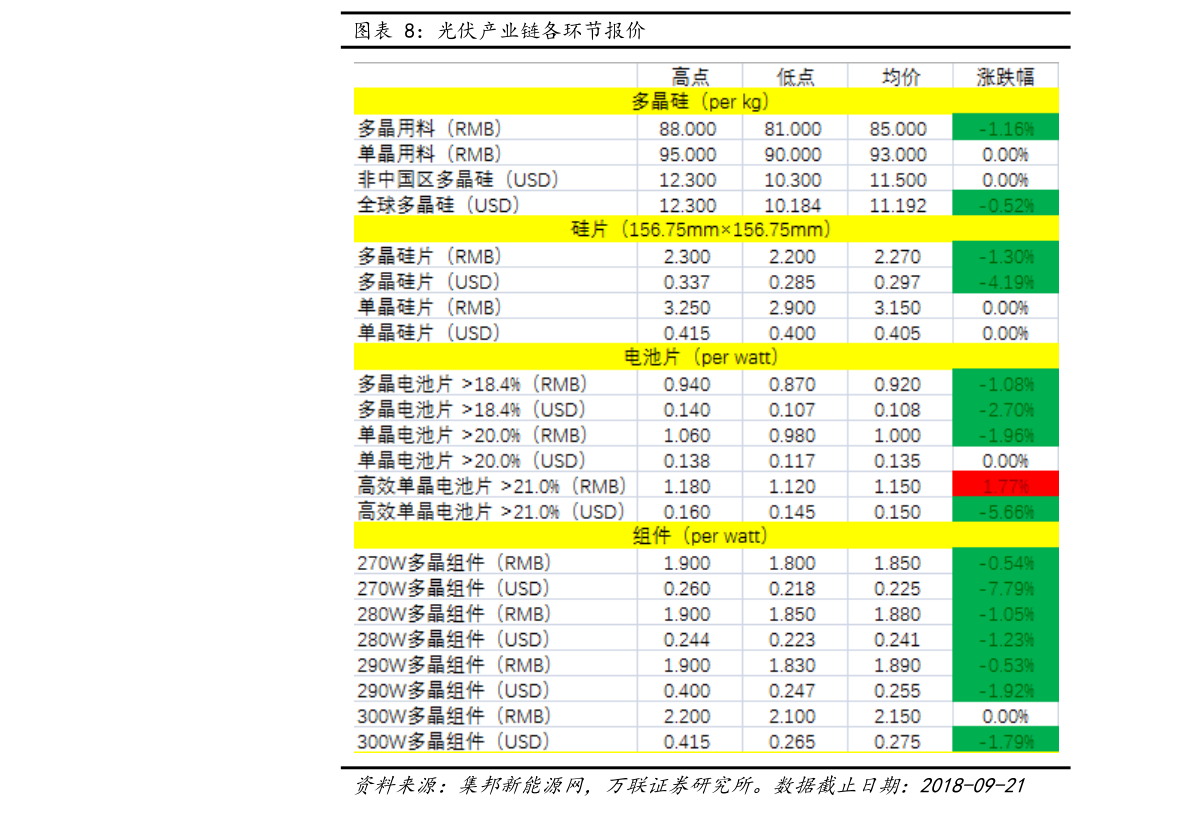Image resolution: width=1191 pixels, height=816 pixels.
Task: Select the average price "11.192"
Action: tap(898, 206)
